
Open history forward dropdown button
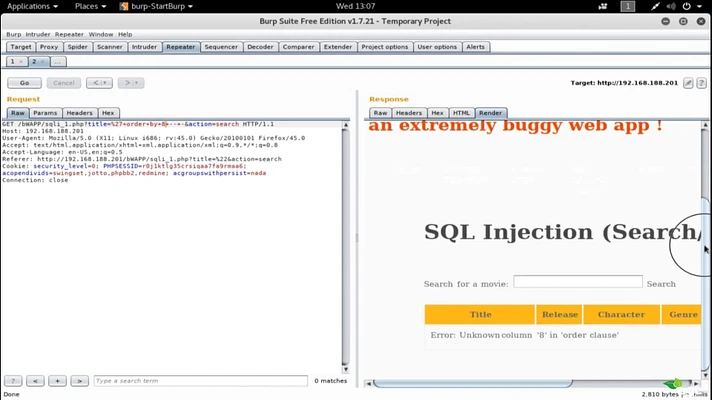point(131,83)
